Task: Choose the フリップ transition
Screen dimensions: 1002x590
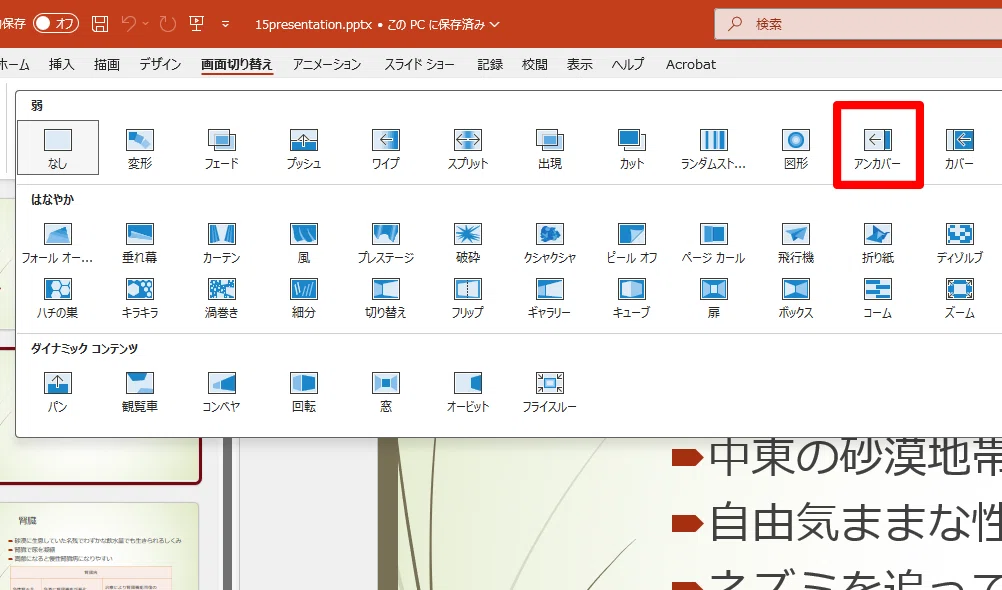Action: (468, 299)
